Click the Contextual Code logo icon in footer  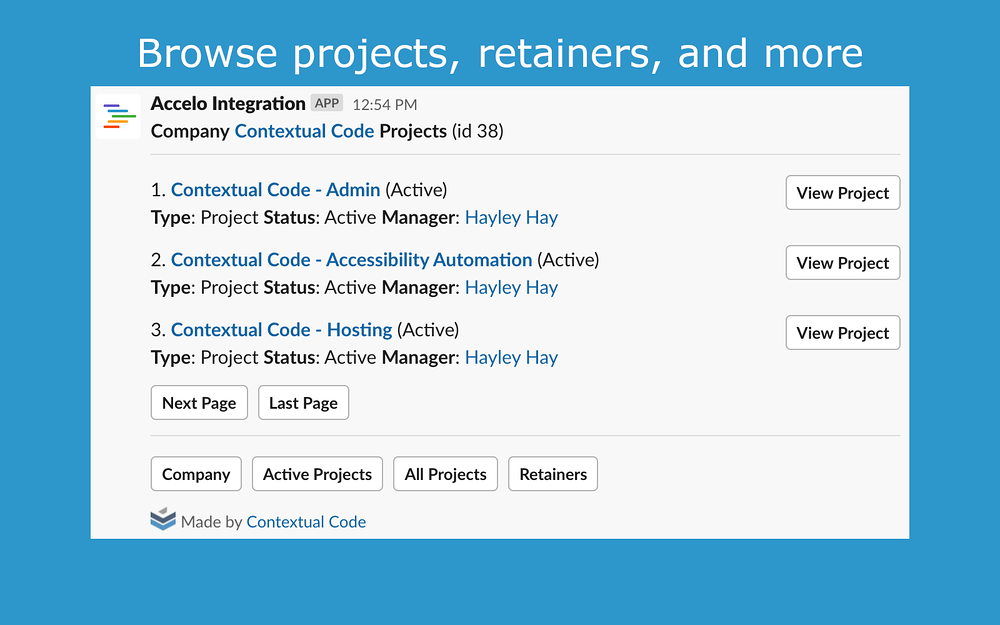coord(163,519)
